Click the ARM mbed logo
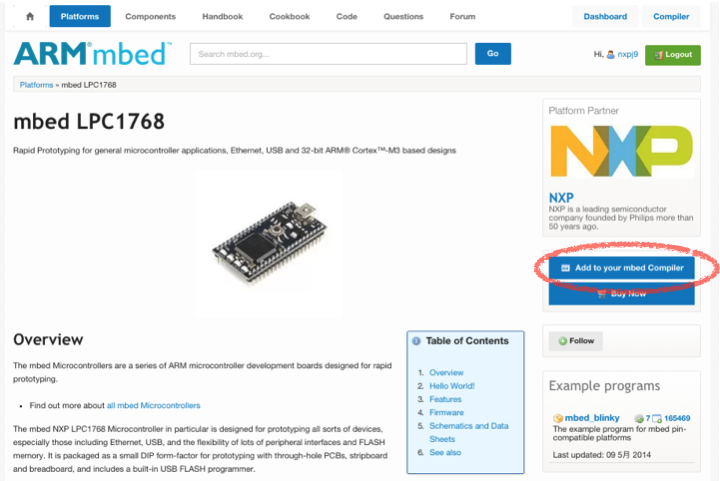720x481 pixels. click(x=93, y=54)
